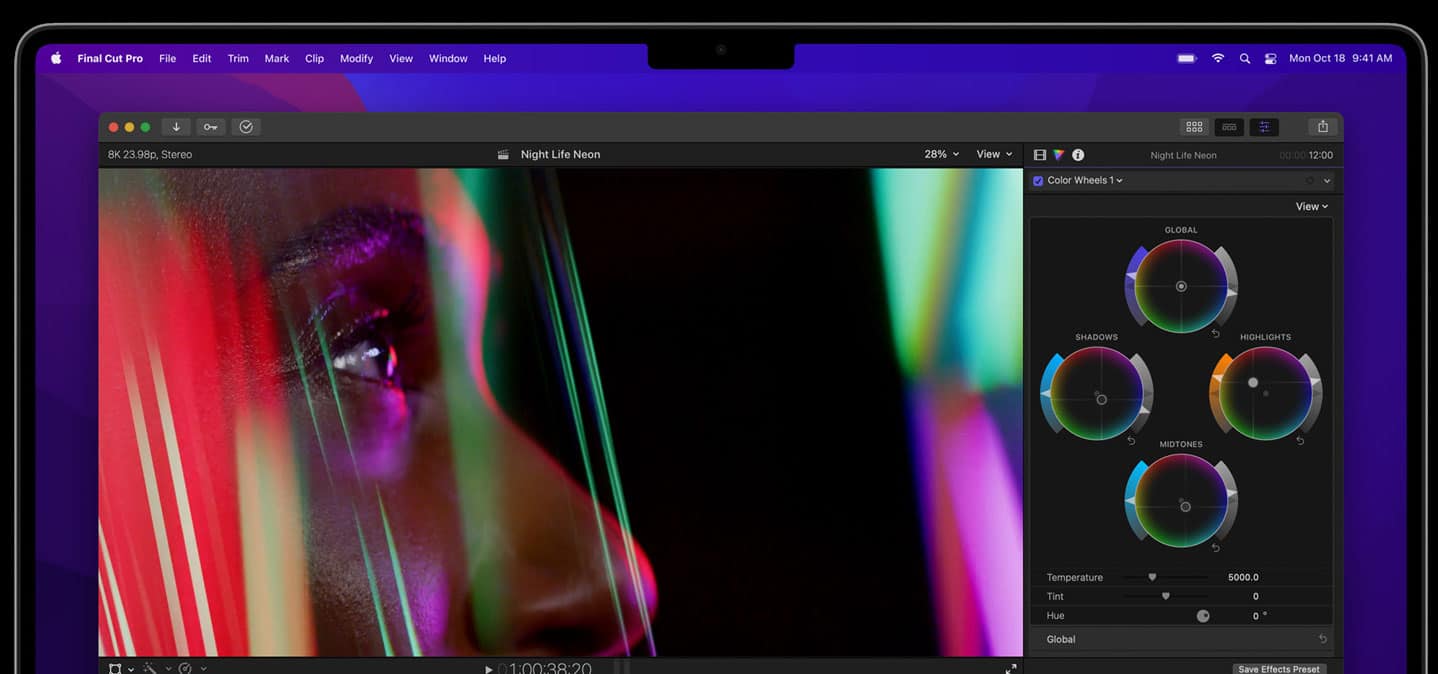The height and width of the screenshot is (674, 1438).
Task: Open Control Center icon
Action: [1271, 58]
